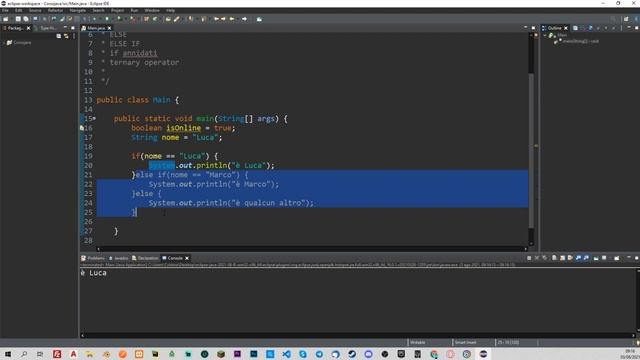The height and width of the screenshot is (360, 640).
Task: Toggle Scroll Lock in Console toolbar
Action: (562, 258)
